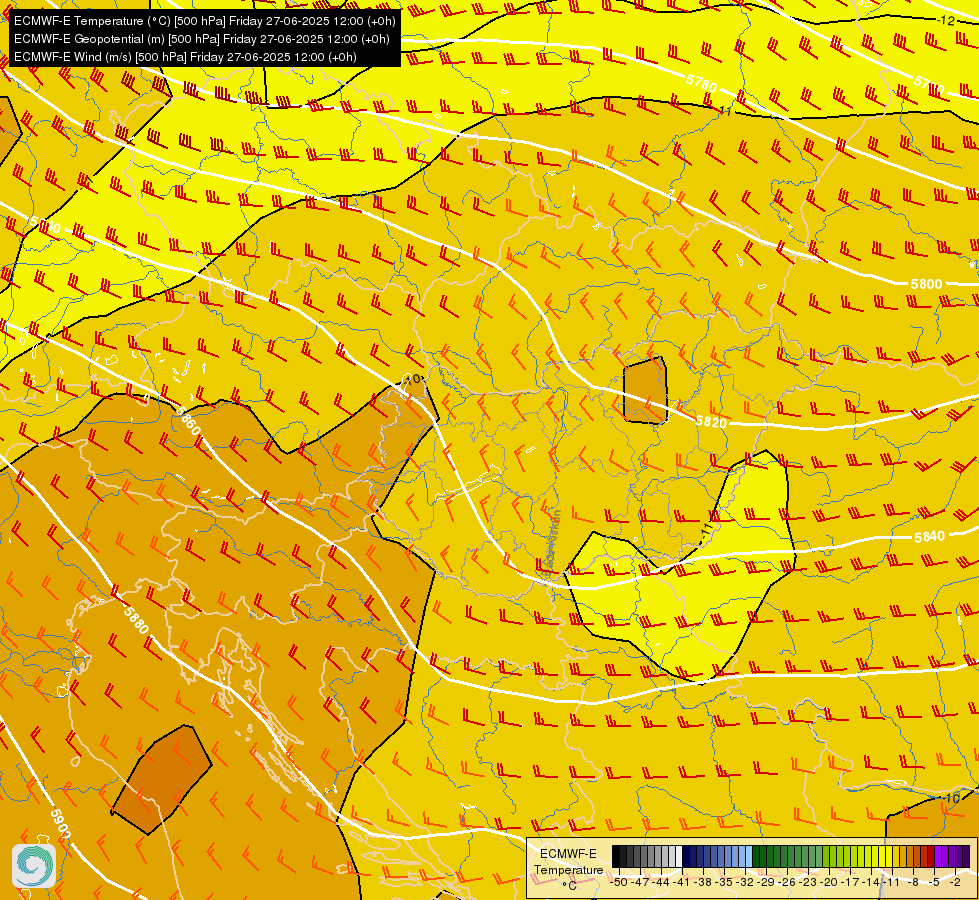Image resolution: width=979 pixels, height=900 pixels.
Task: Click the 5900 geopotential contour label
Action: (61, 824)
